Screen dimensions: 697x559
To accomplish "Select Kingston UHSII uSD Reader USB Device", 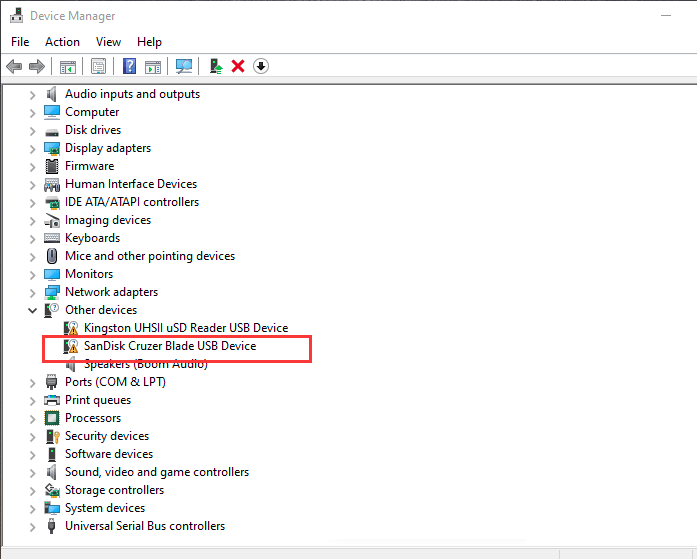I will click(186, 328).
